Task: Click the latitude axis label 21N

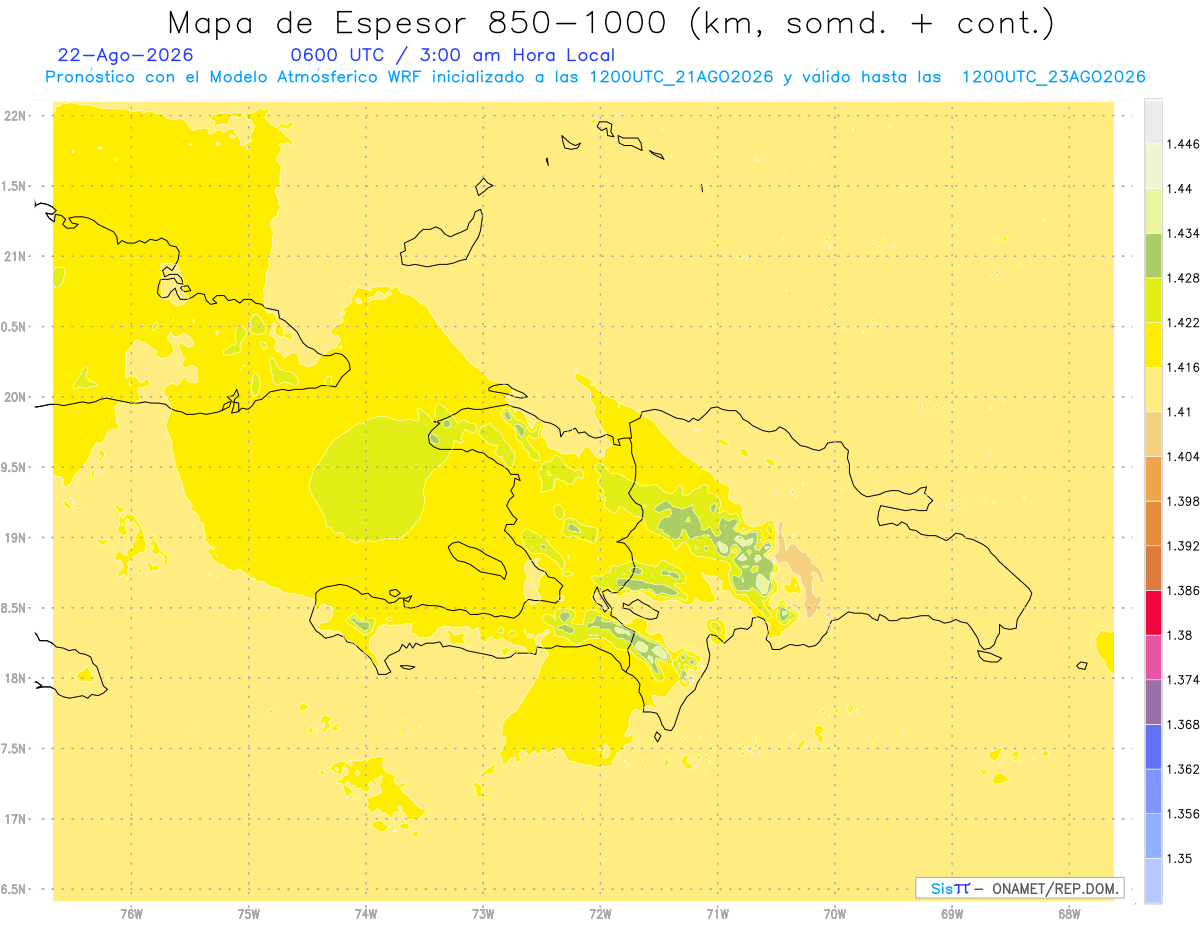Action: (16, 256)
